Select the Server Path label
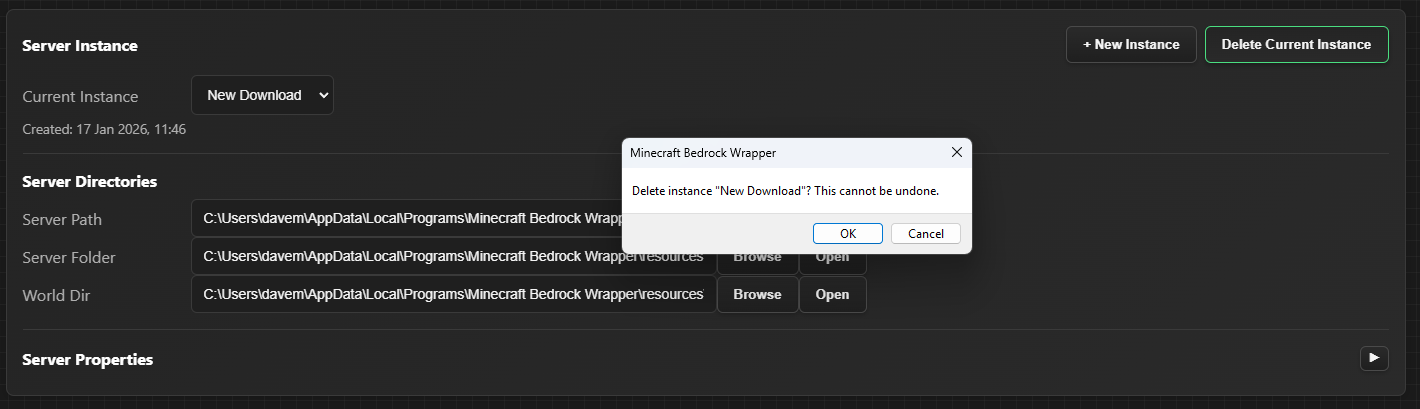 [62, 219]
